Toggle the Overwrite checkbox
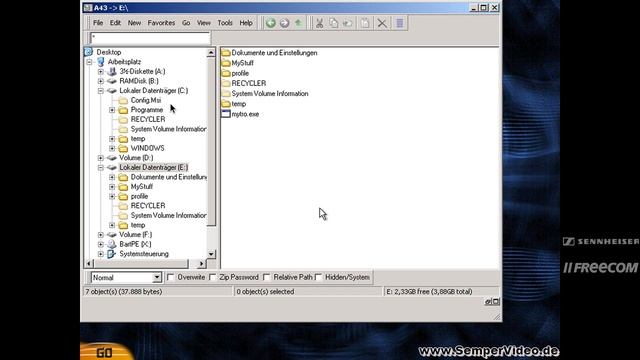Image resolution: width=640 pixels, height=360 pixels. click(x=171, y=277)
